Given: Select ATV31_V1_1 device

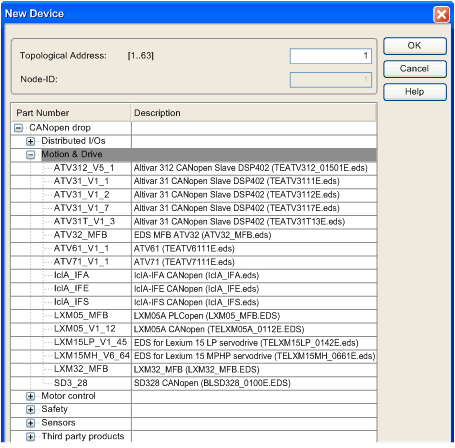Looking at the screenshot, I should 81,181.
